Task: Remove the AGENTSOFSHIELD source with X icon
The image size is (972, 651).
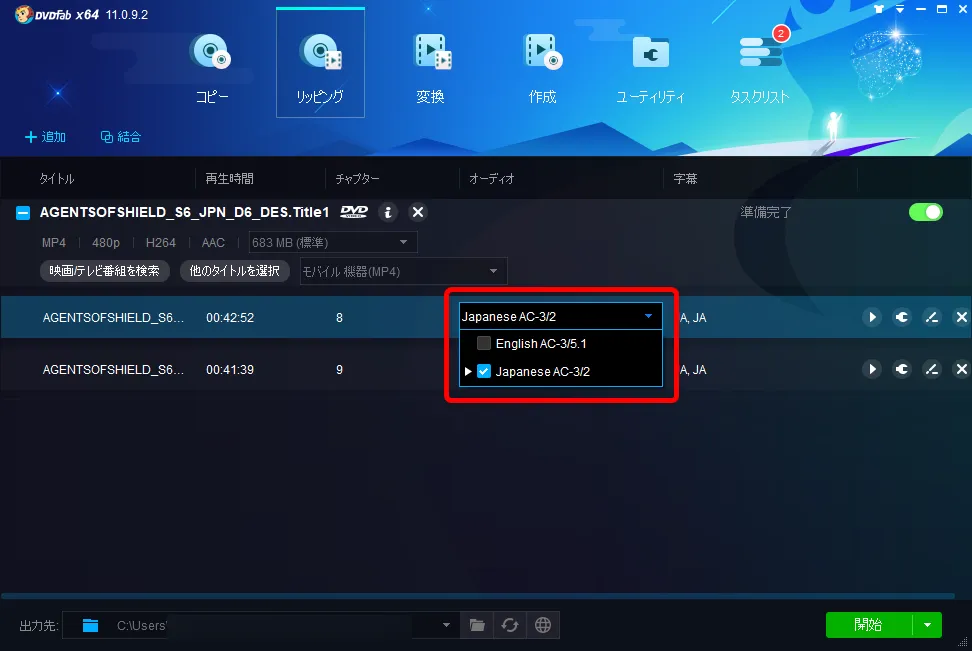Action: 418,213
